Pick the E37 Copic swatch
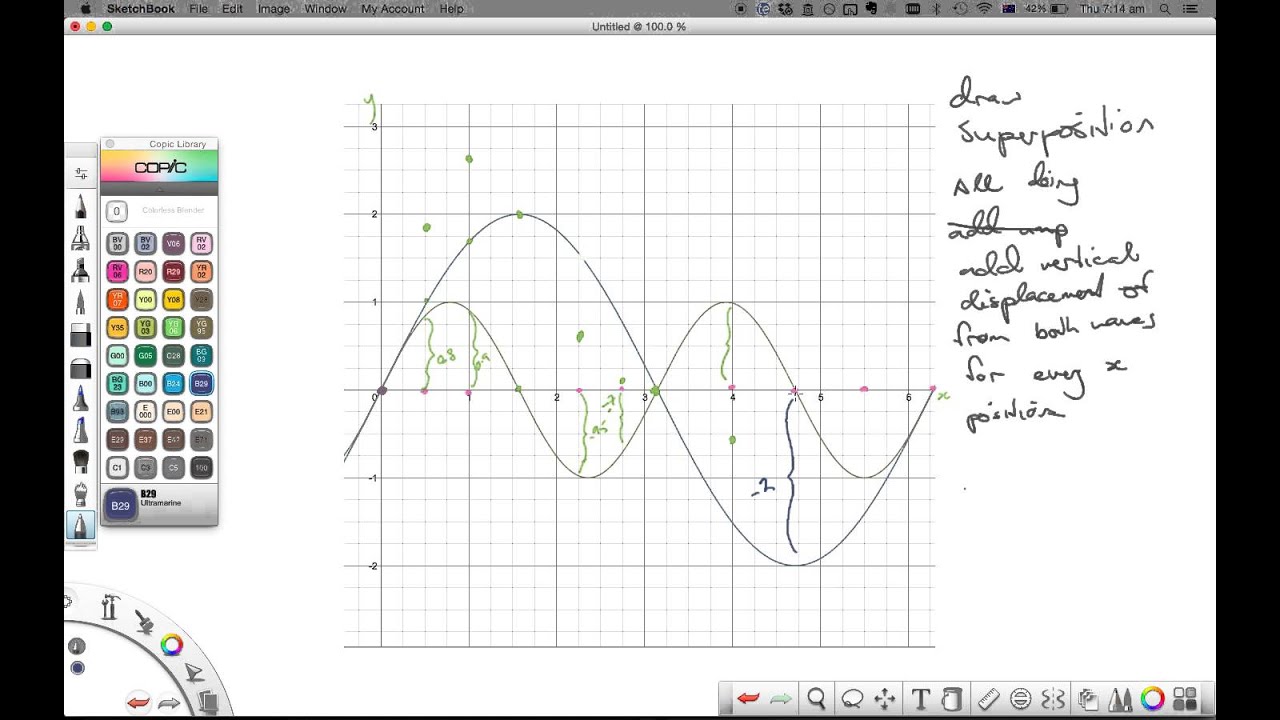 (x=145, y=439)
